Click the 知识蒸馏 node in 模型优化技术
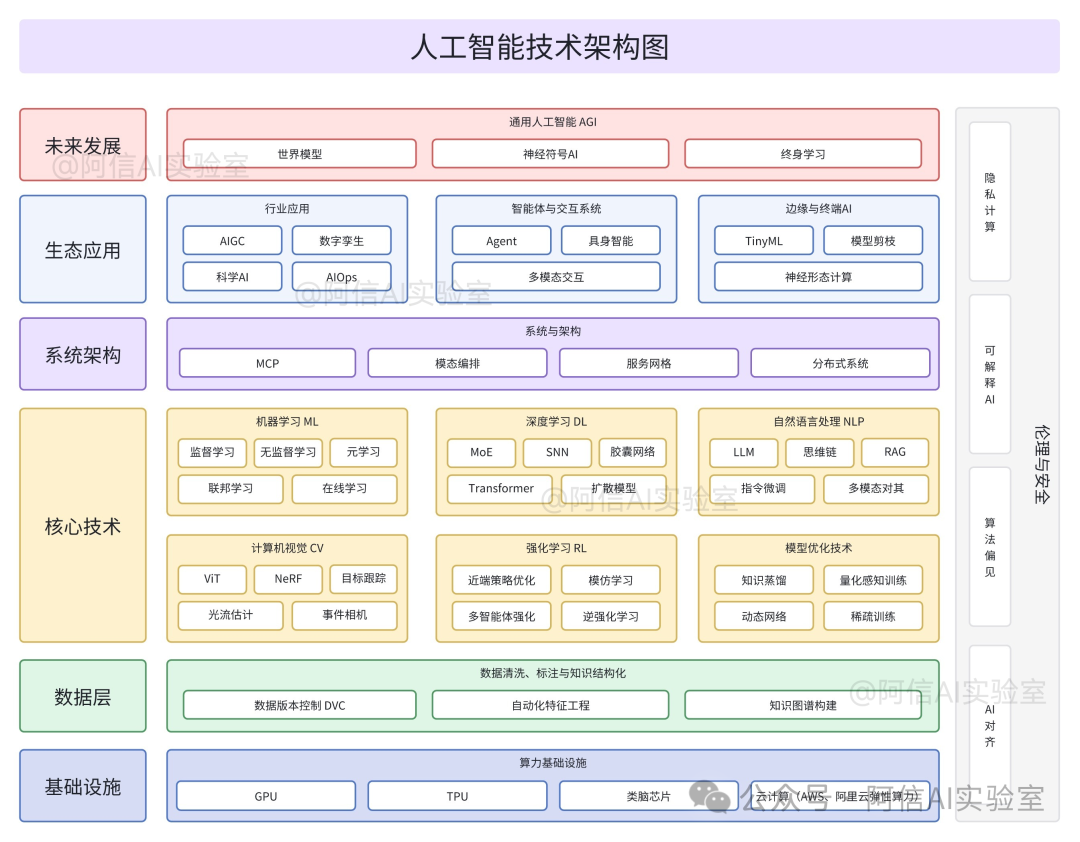 click(763, 579)
